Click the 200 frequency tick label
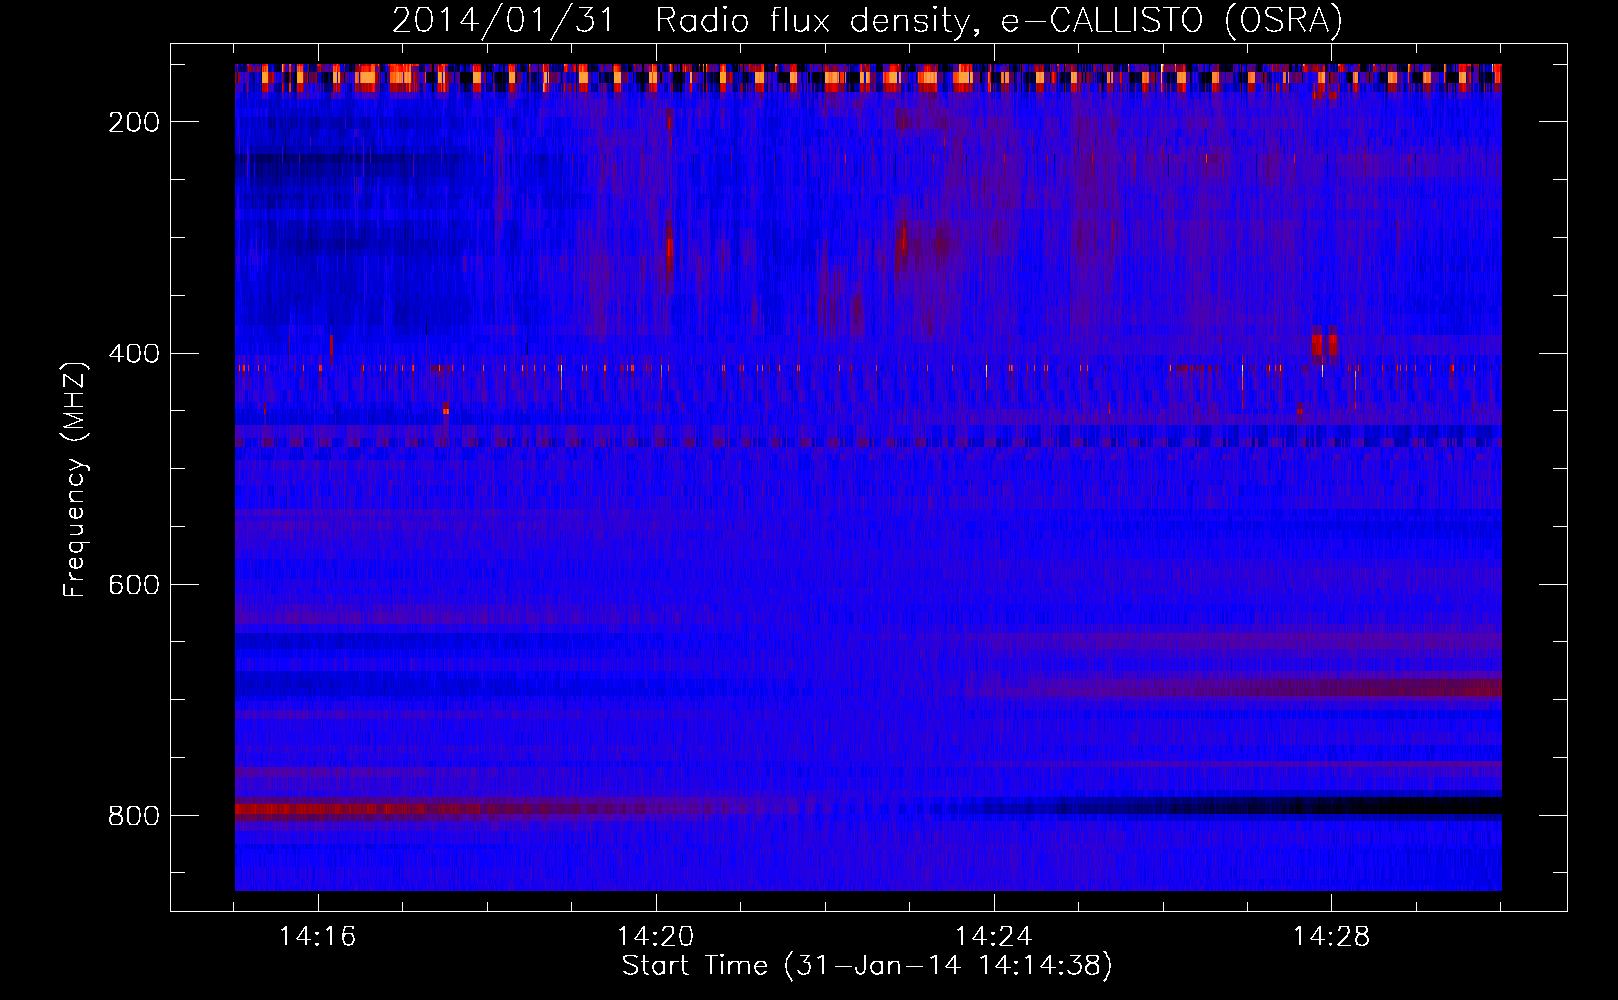Viewport: 1618px width, 1000px height. click(x=134, y=122)
